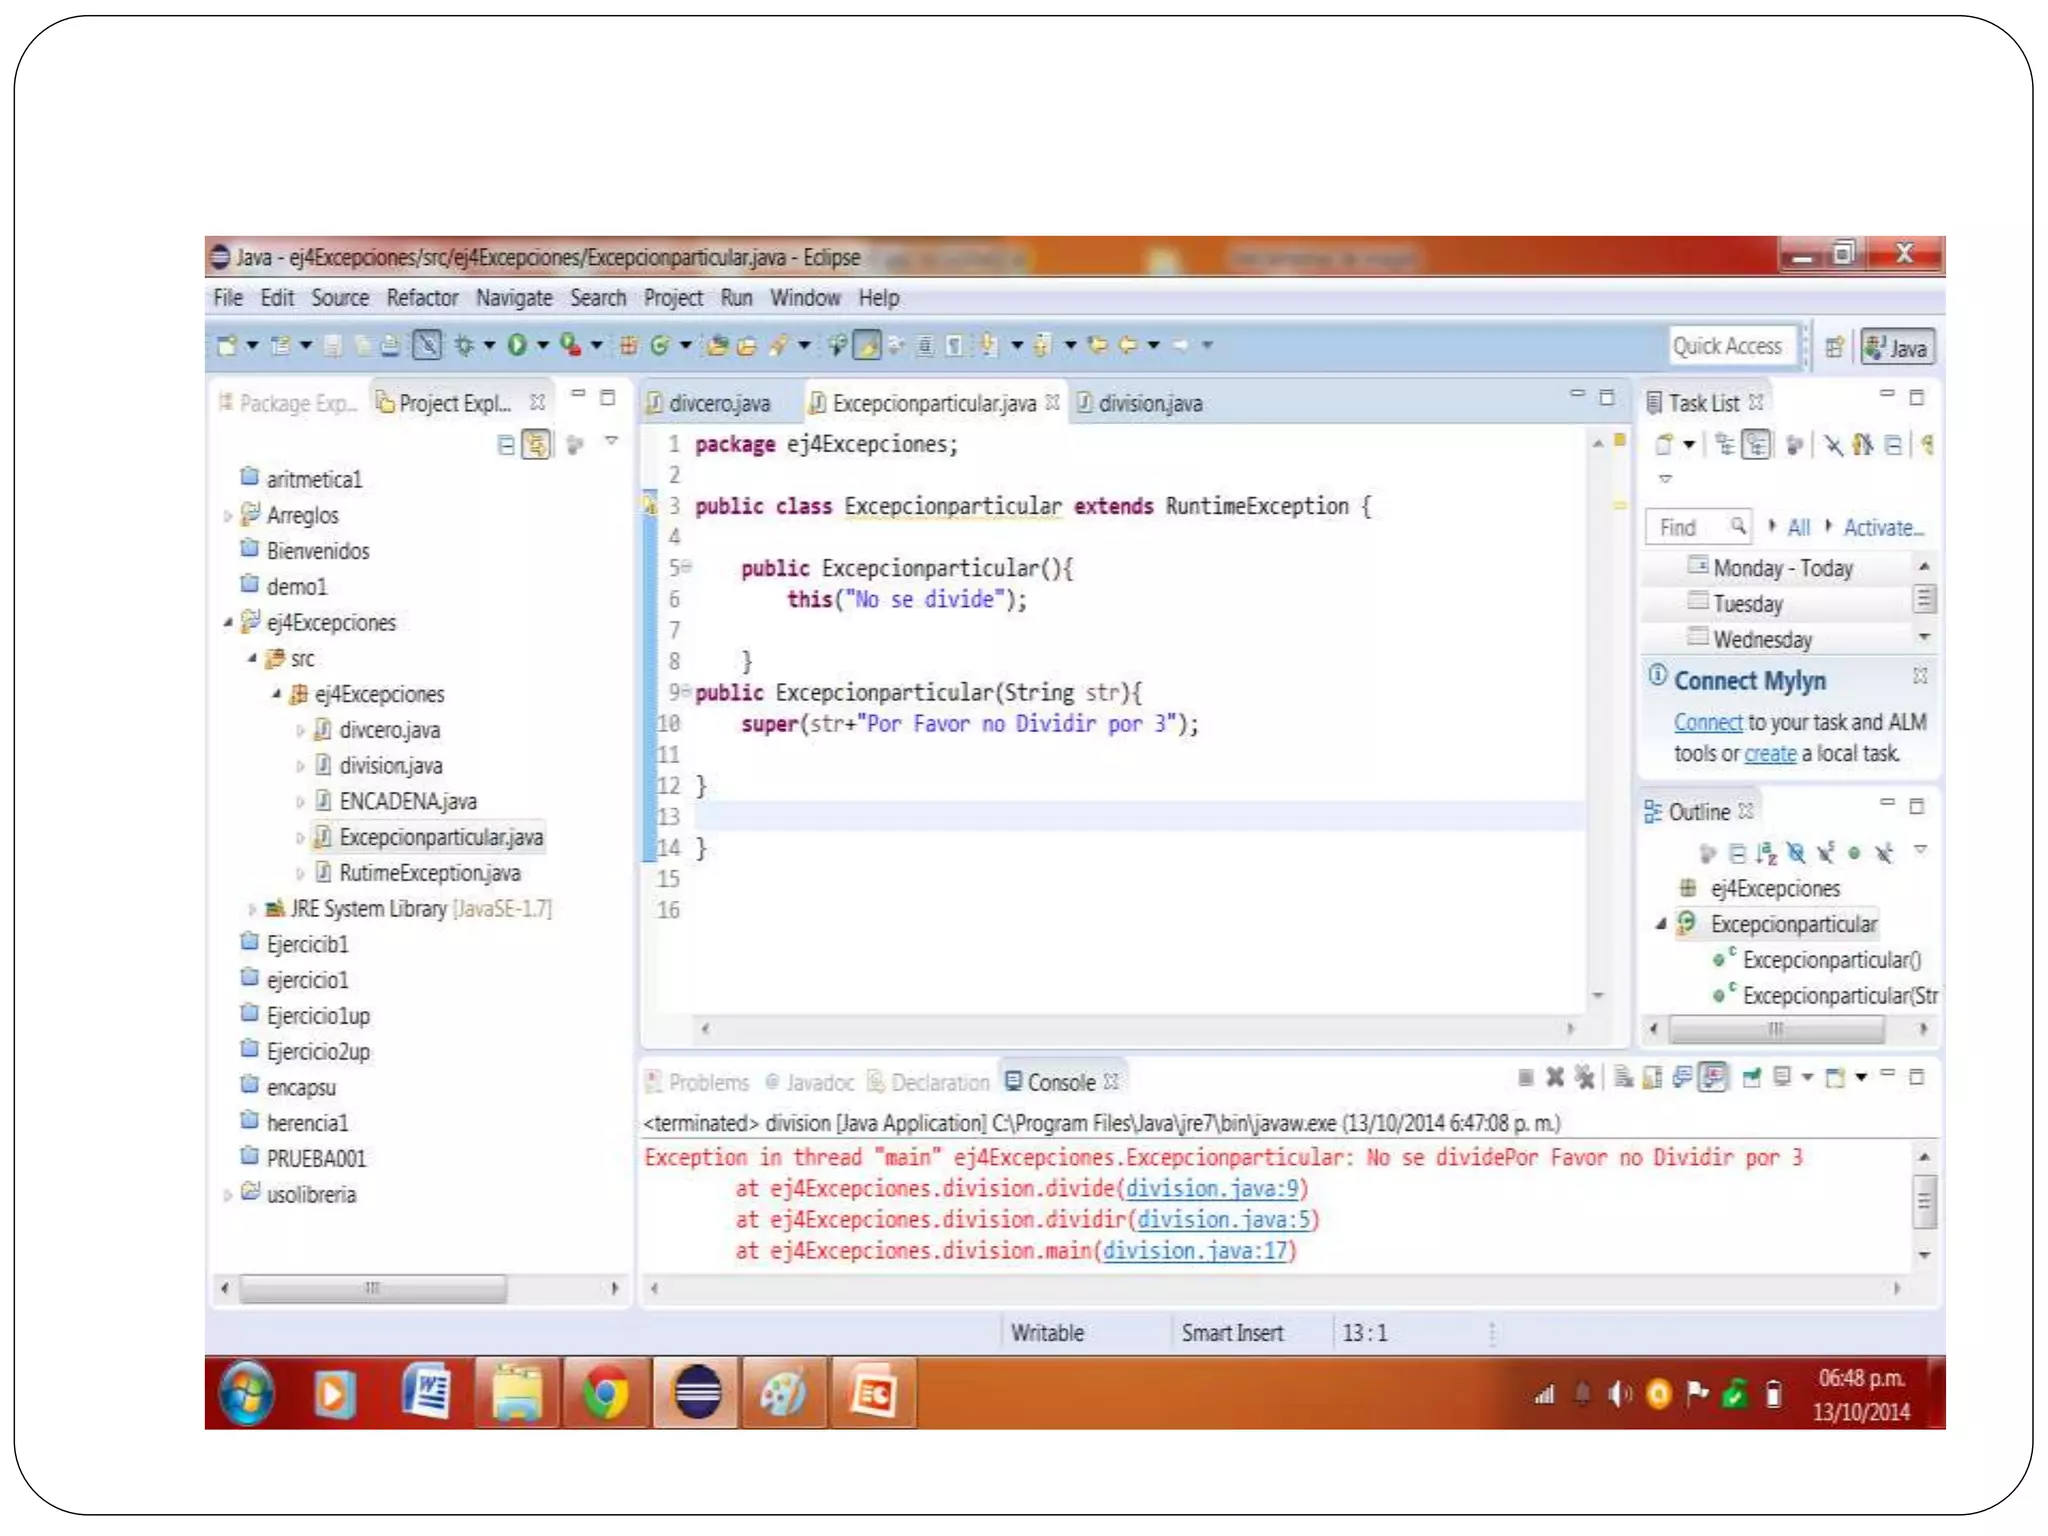Open the Eclipse icon in Windows taskbar
2048x1536 pixels.
click(x=697, y=1393)
